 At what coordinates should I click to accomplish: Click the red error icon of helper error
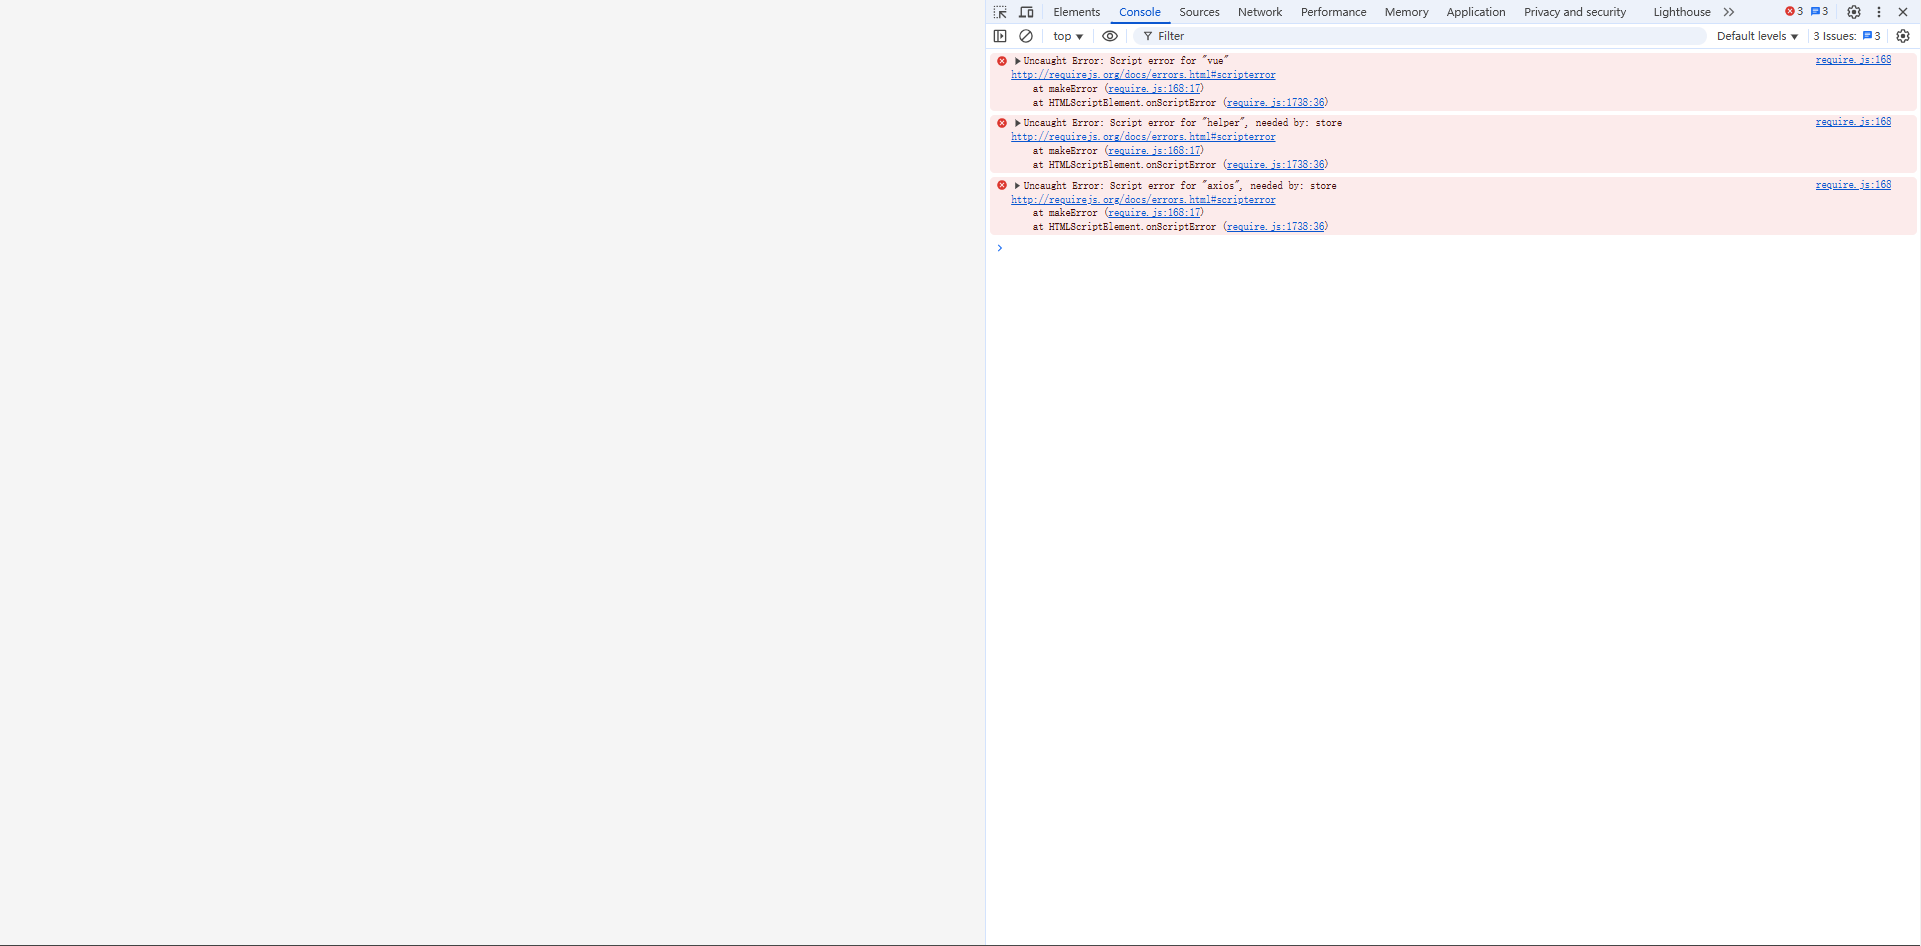tap(1001, 123)
